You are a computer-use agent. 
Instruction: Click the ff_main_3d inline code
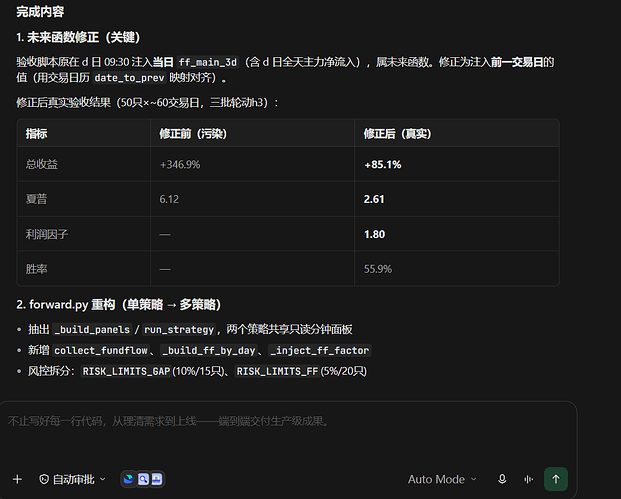[208, 62]
